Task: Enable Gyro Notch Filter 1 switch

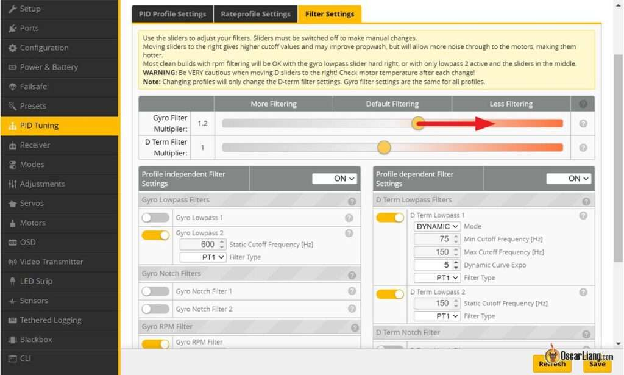Action: pos(156,291)
